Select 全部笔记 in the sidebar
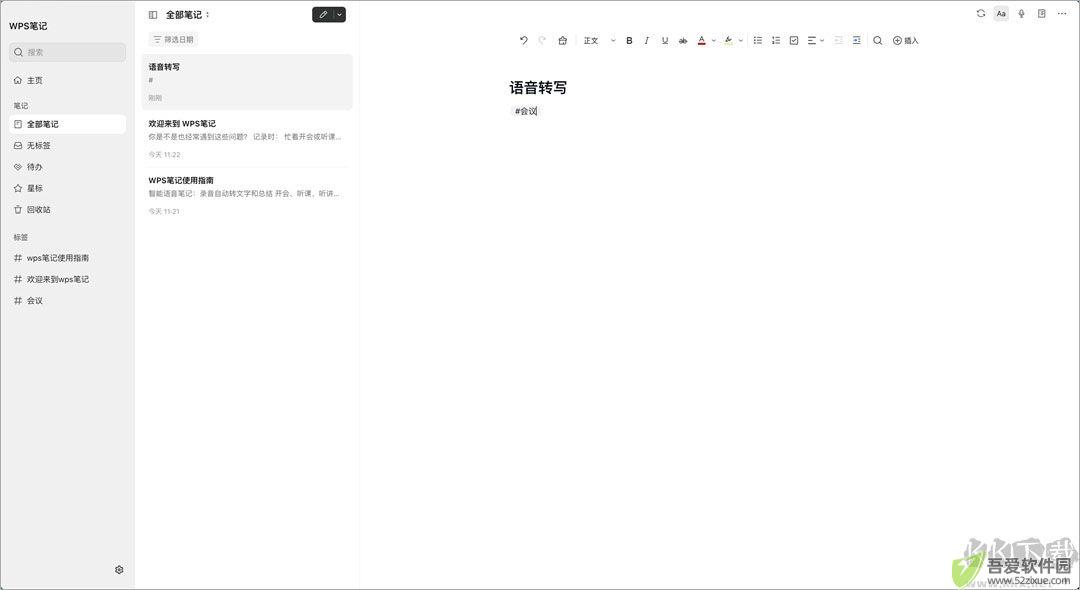The height and width of the screenshot is (590, 1080). [68, 125]
